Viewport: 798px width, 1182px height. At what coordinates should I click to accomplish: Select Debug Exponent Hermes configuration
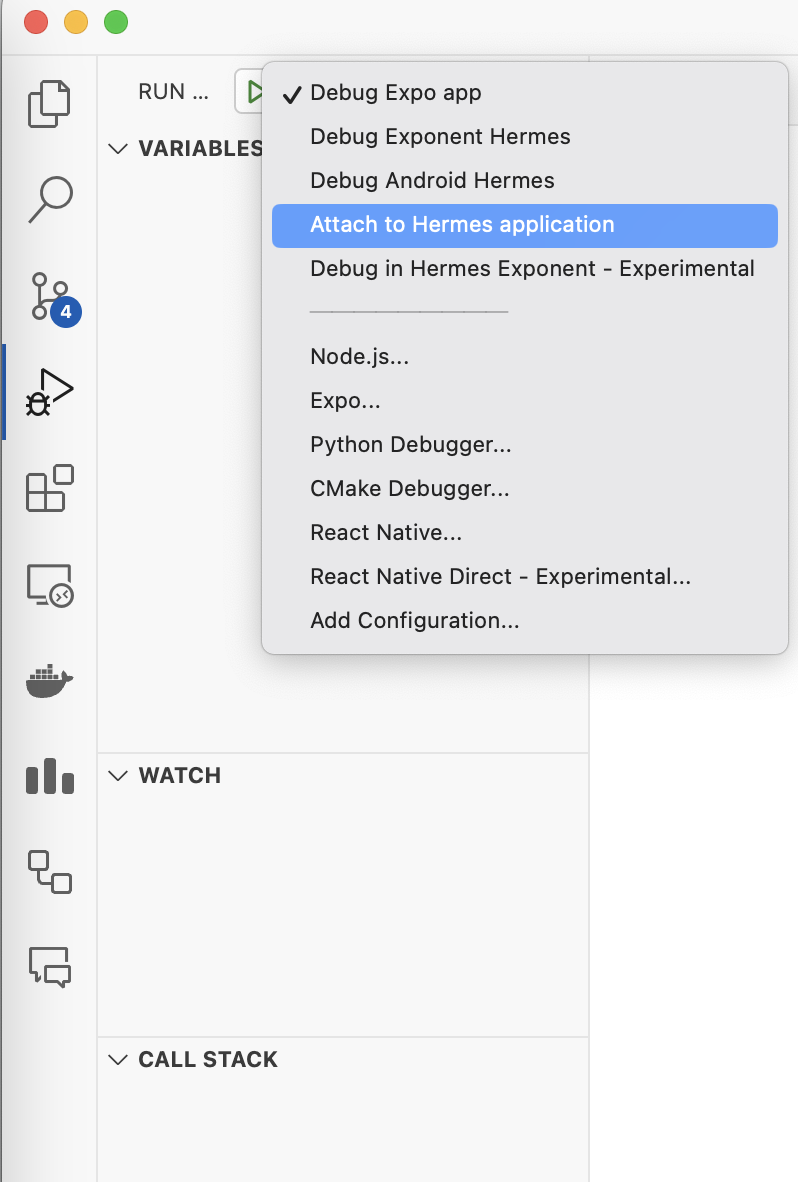(x=524, y=136)
